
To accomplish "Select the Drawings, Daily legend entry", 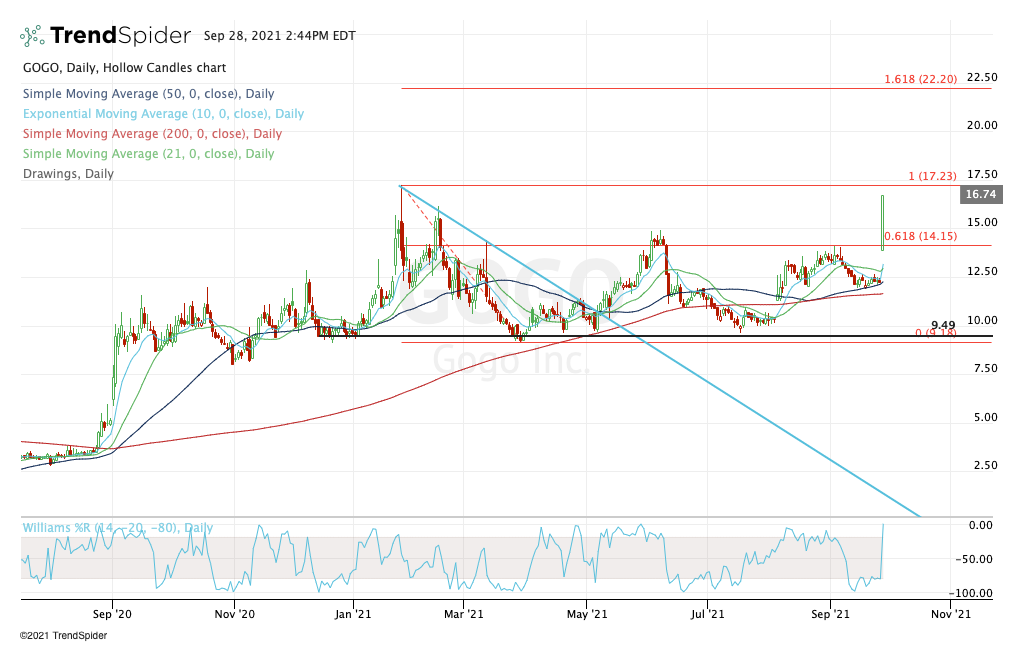I will (67, 174).
